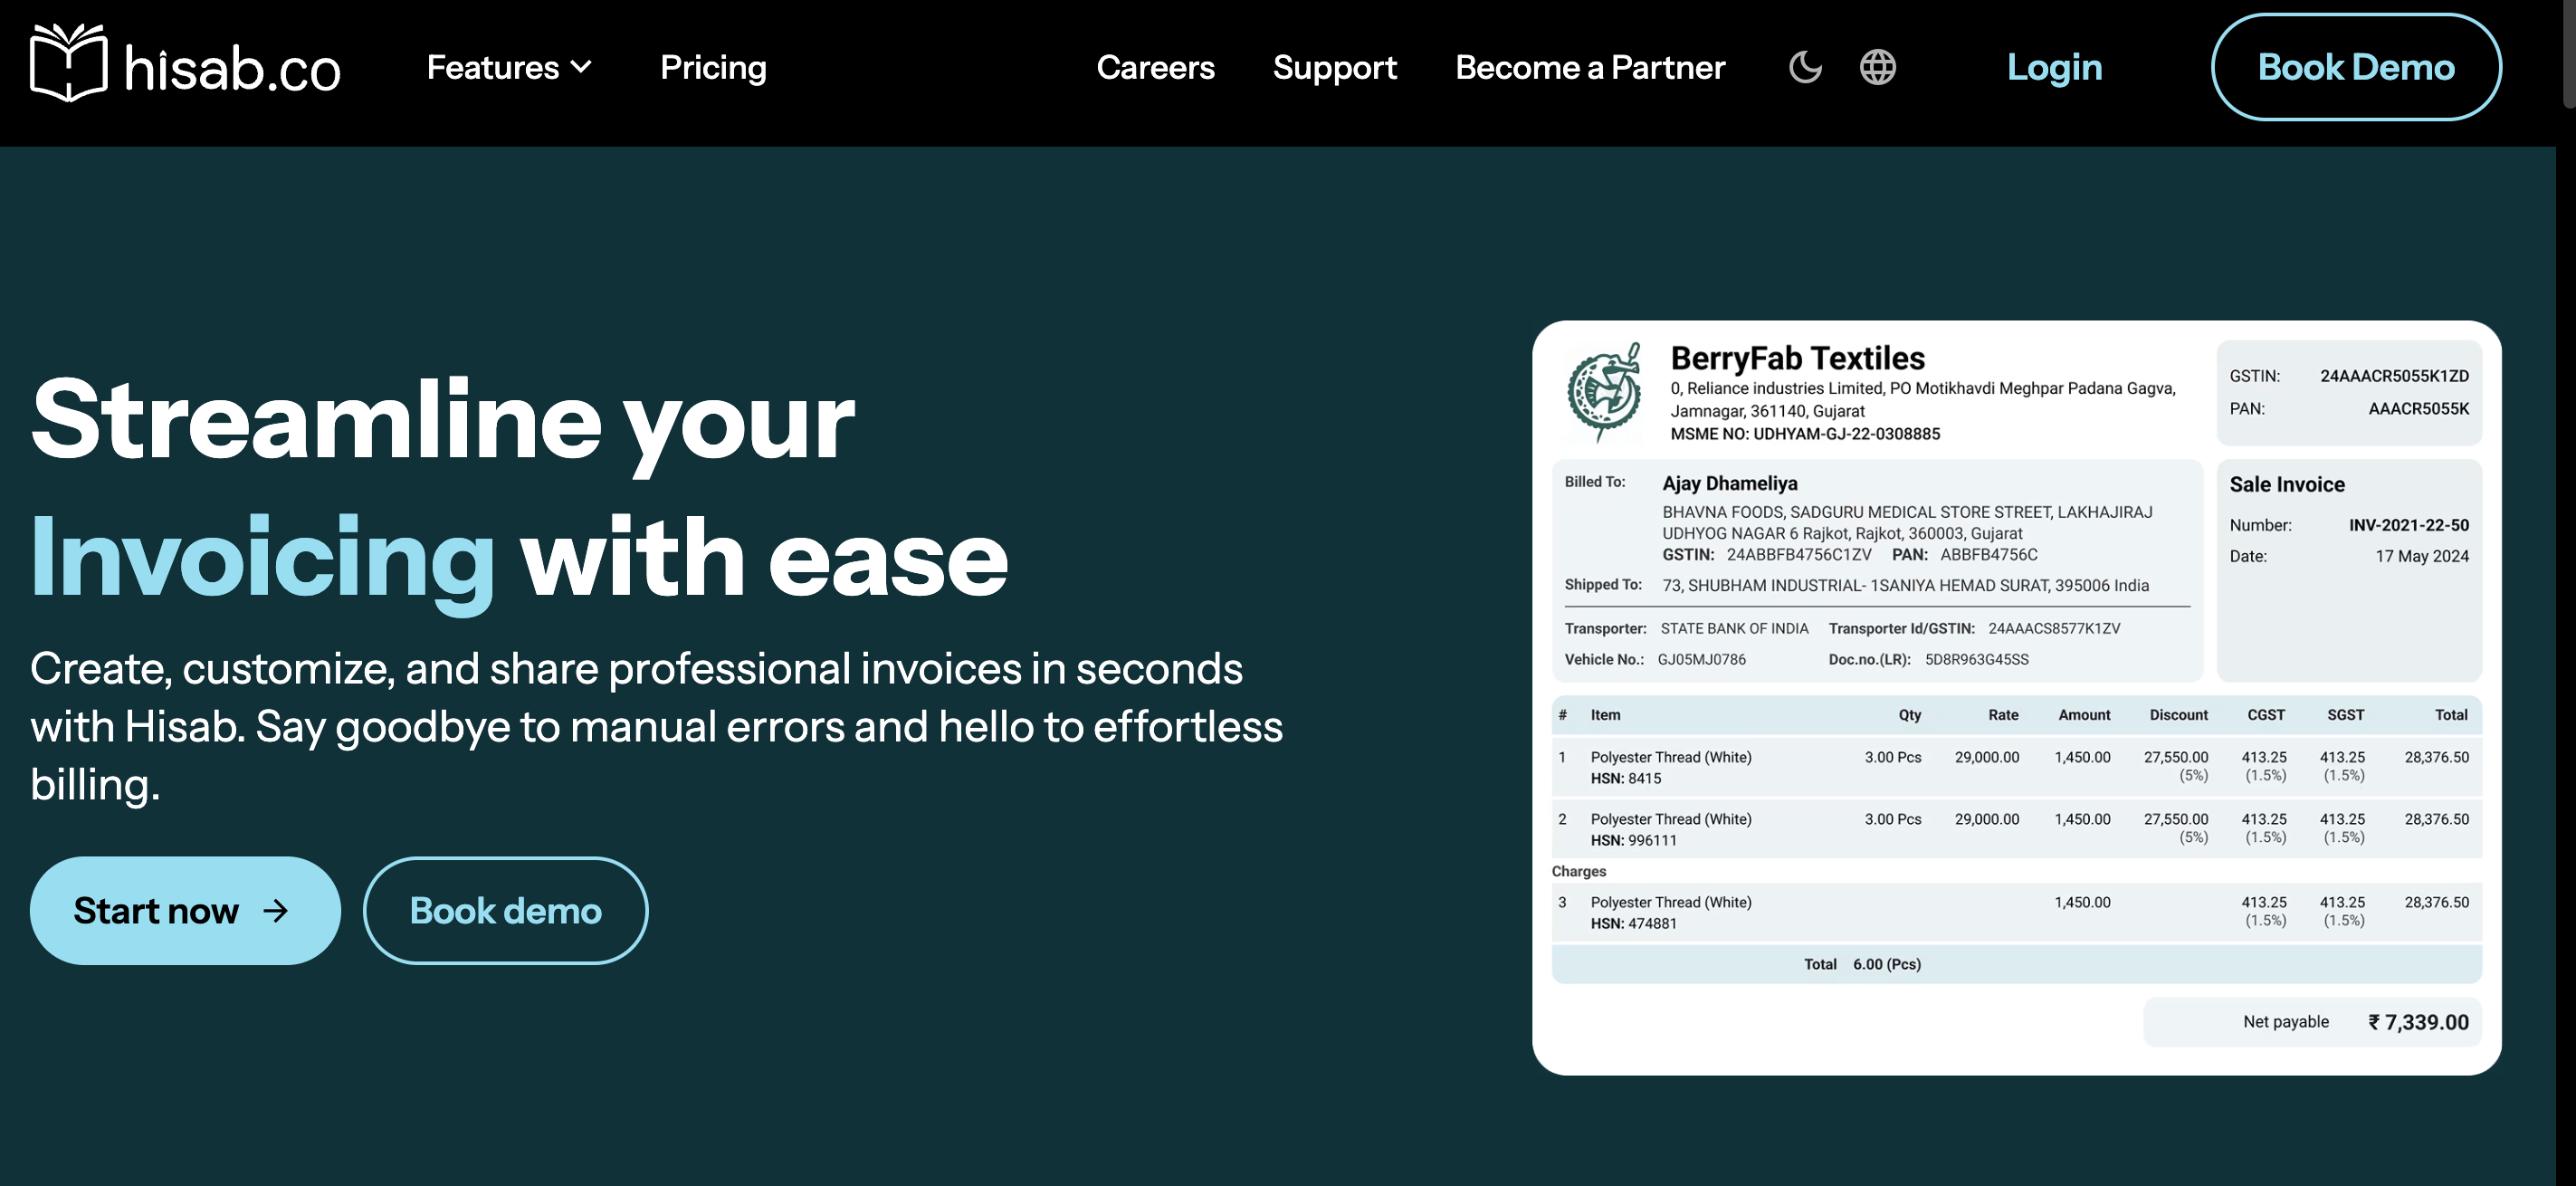Open the Support page
The image size is (2576, 1186).
(x=1334, y=67)
